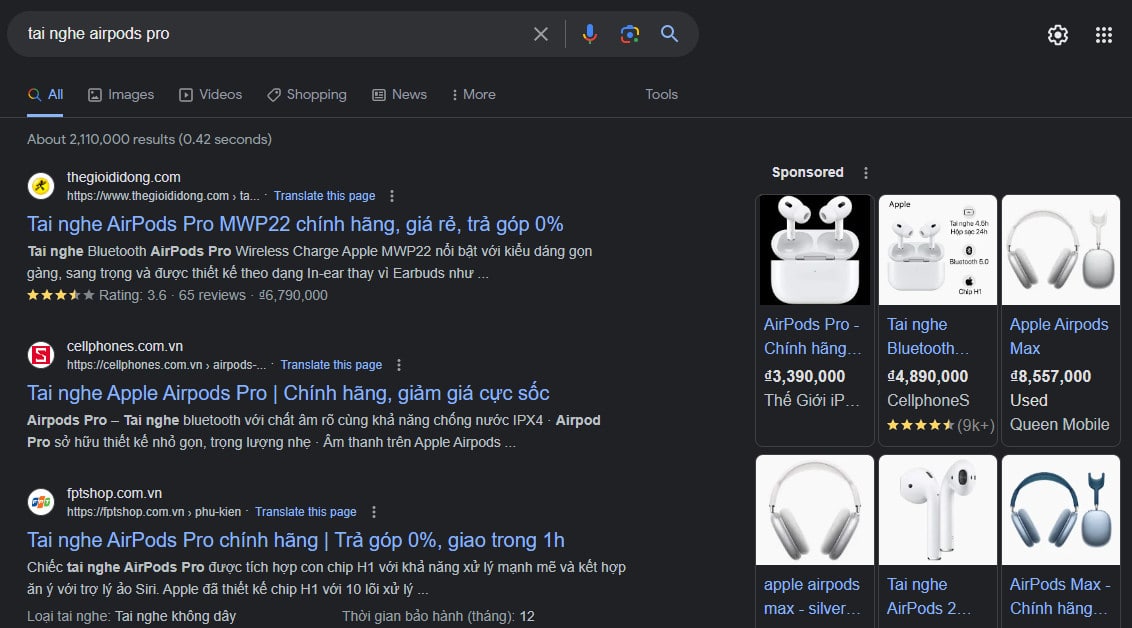Screen dimensions: 1132x628
Task: Open 'Apple Airpods Max' sponsored listing title
Action: pyautogui.click(x=1059, y=336)
